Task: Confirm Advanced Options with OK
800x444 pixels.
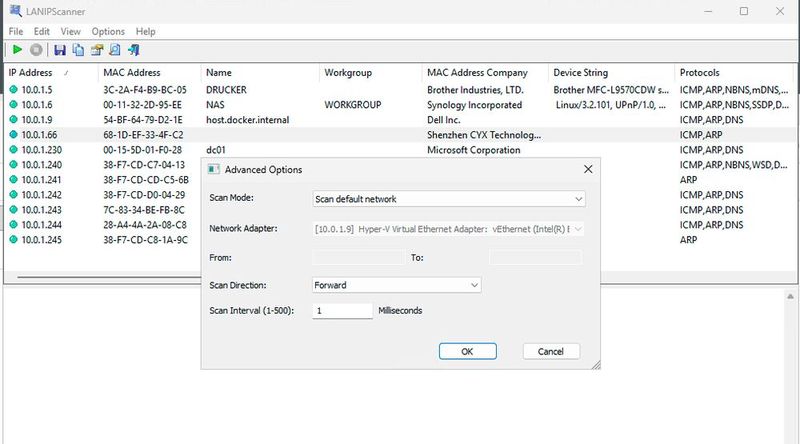Action: (x=467, y=351)
